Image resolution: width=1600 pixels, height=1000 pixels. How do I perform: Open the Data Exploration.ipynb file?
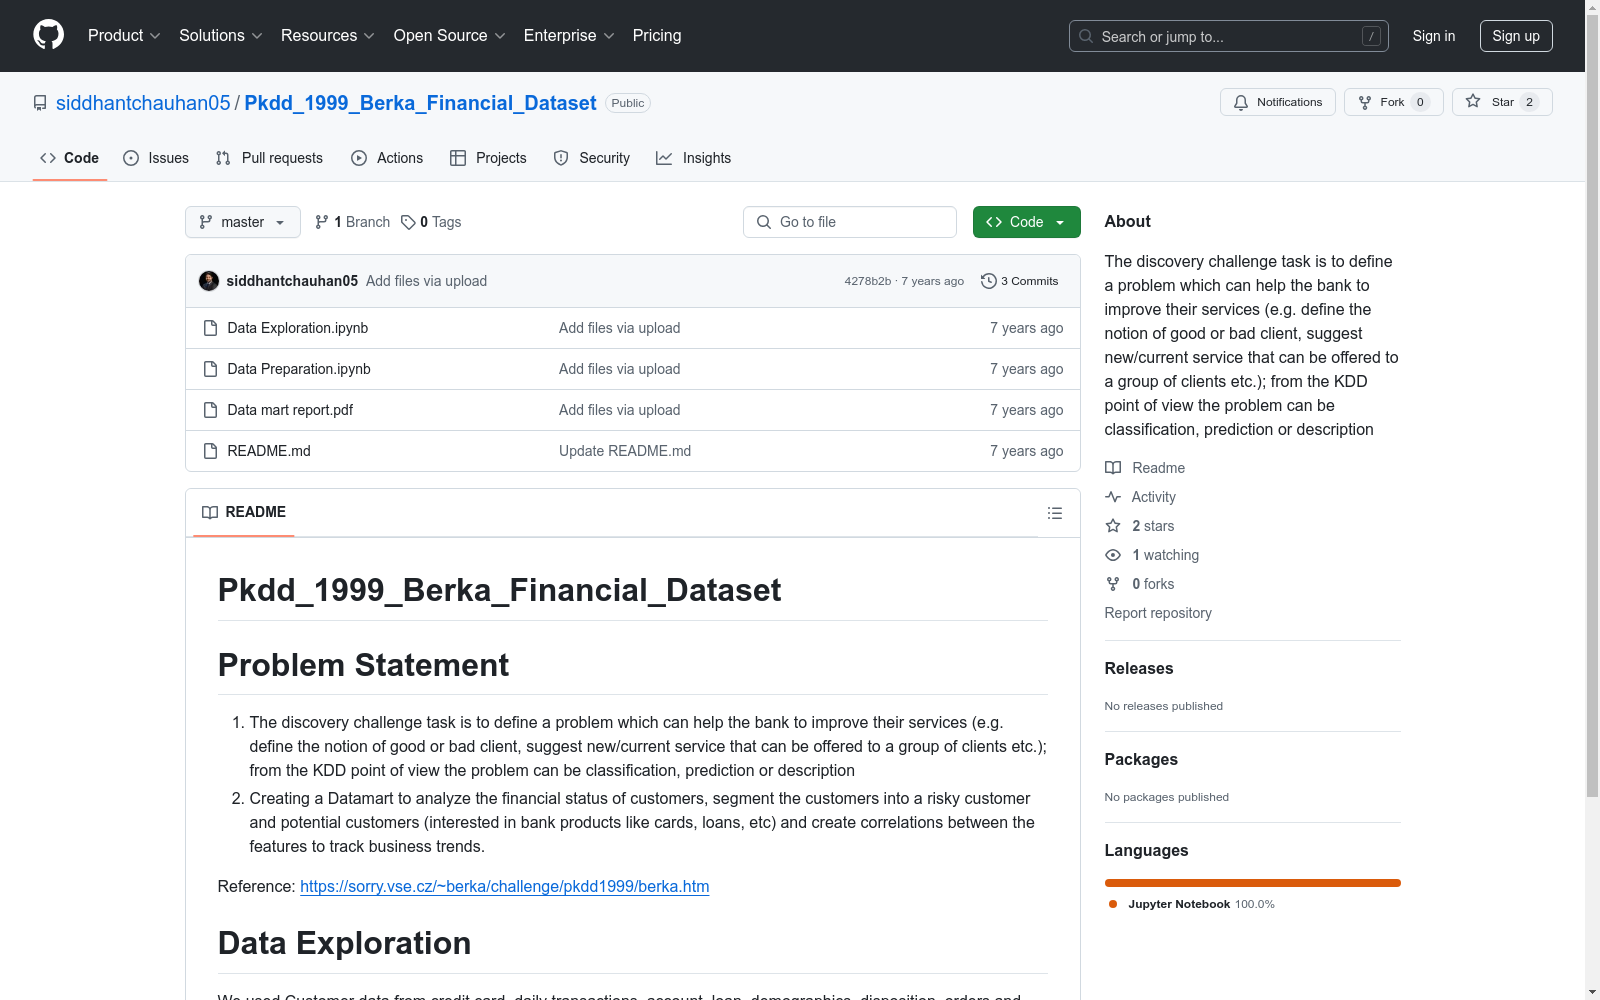pos(298,328)
